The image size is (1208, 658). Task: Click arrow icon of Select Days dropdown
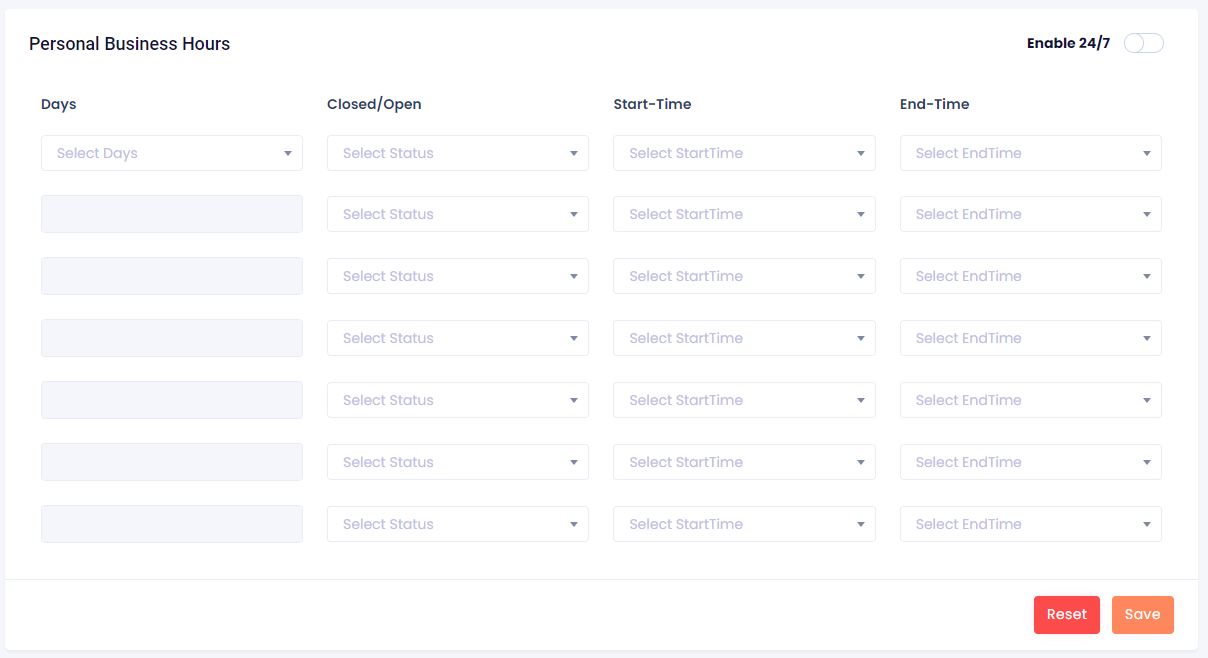tap(287, 154)
